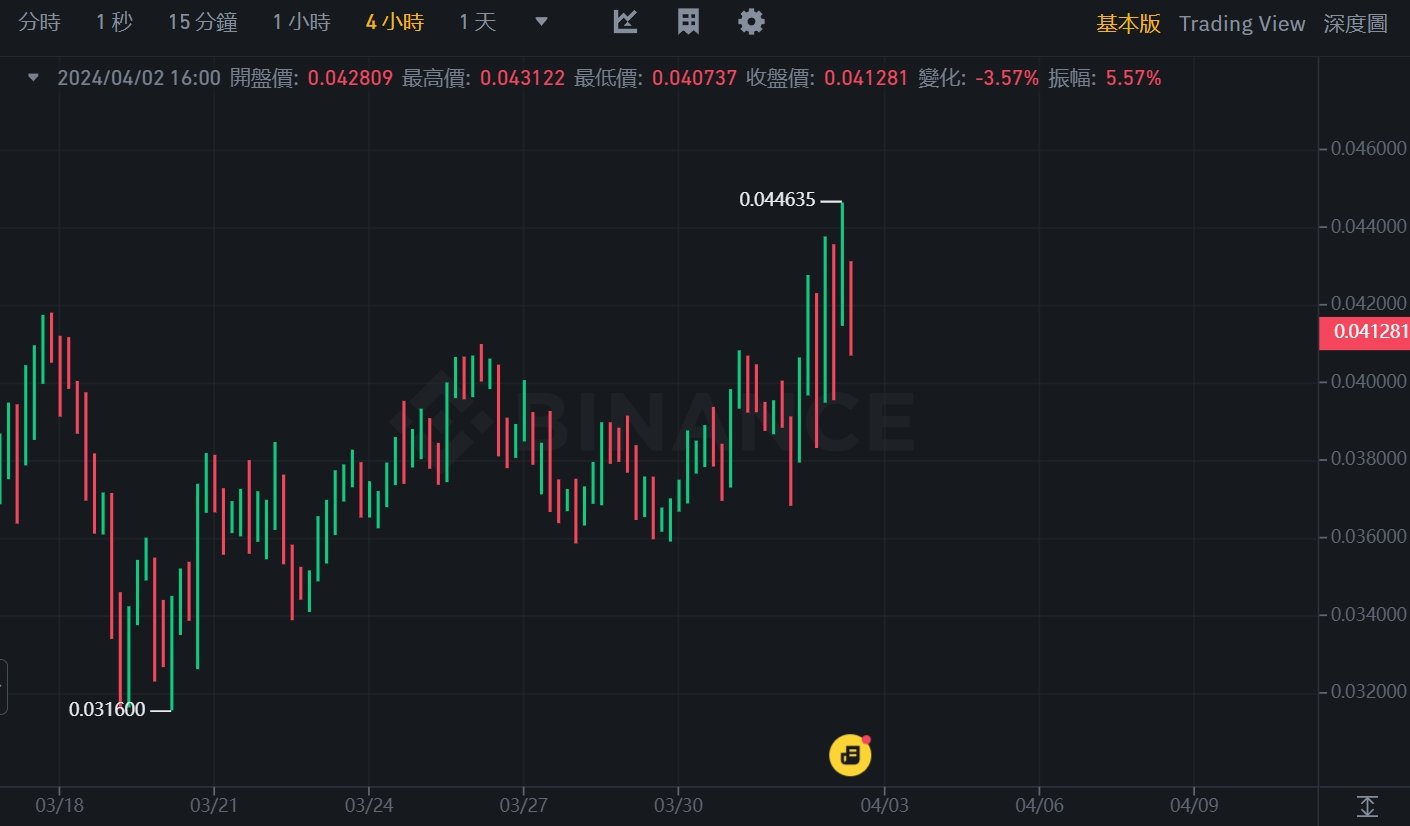Image resolution: width=1410 pixels, height=826 pixels.
Task: Select the 基本版 chart mode
Action: coord(1128,24)
